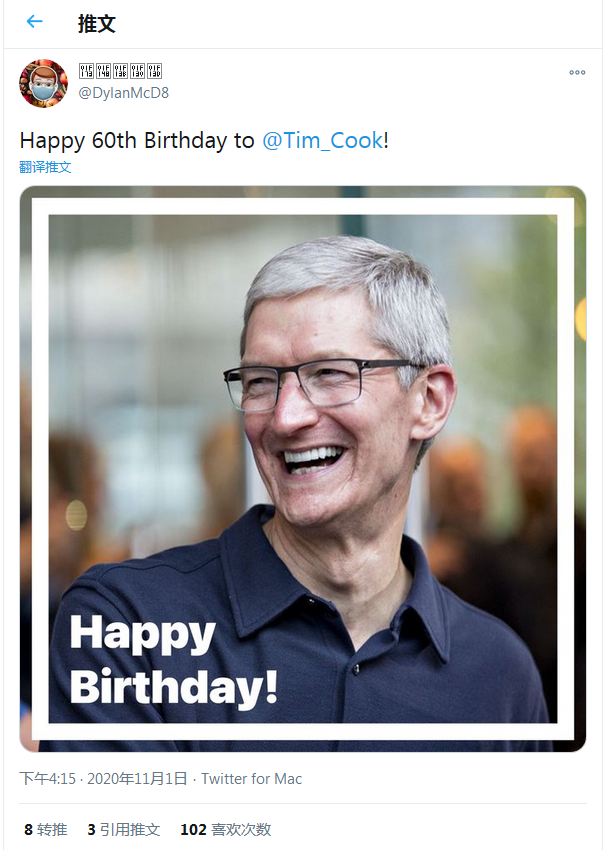The width and height of the screenshot is (606, 850).
Task: Click the 推文 header title
Action: (97, 23)
